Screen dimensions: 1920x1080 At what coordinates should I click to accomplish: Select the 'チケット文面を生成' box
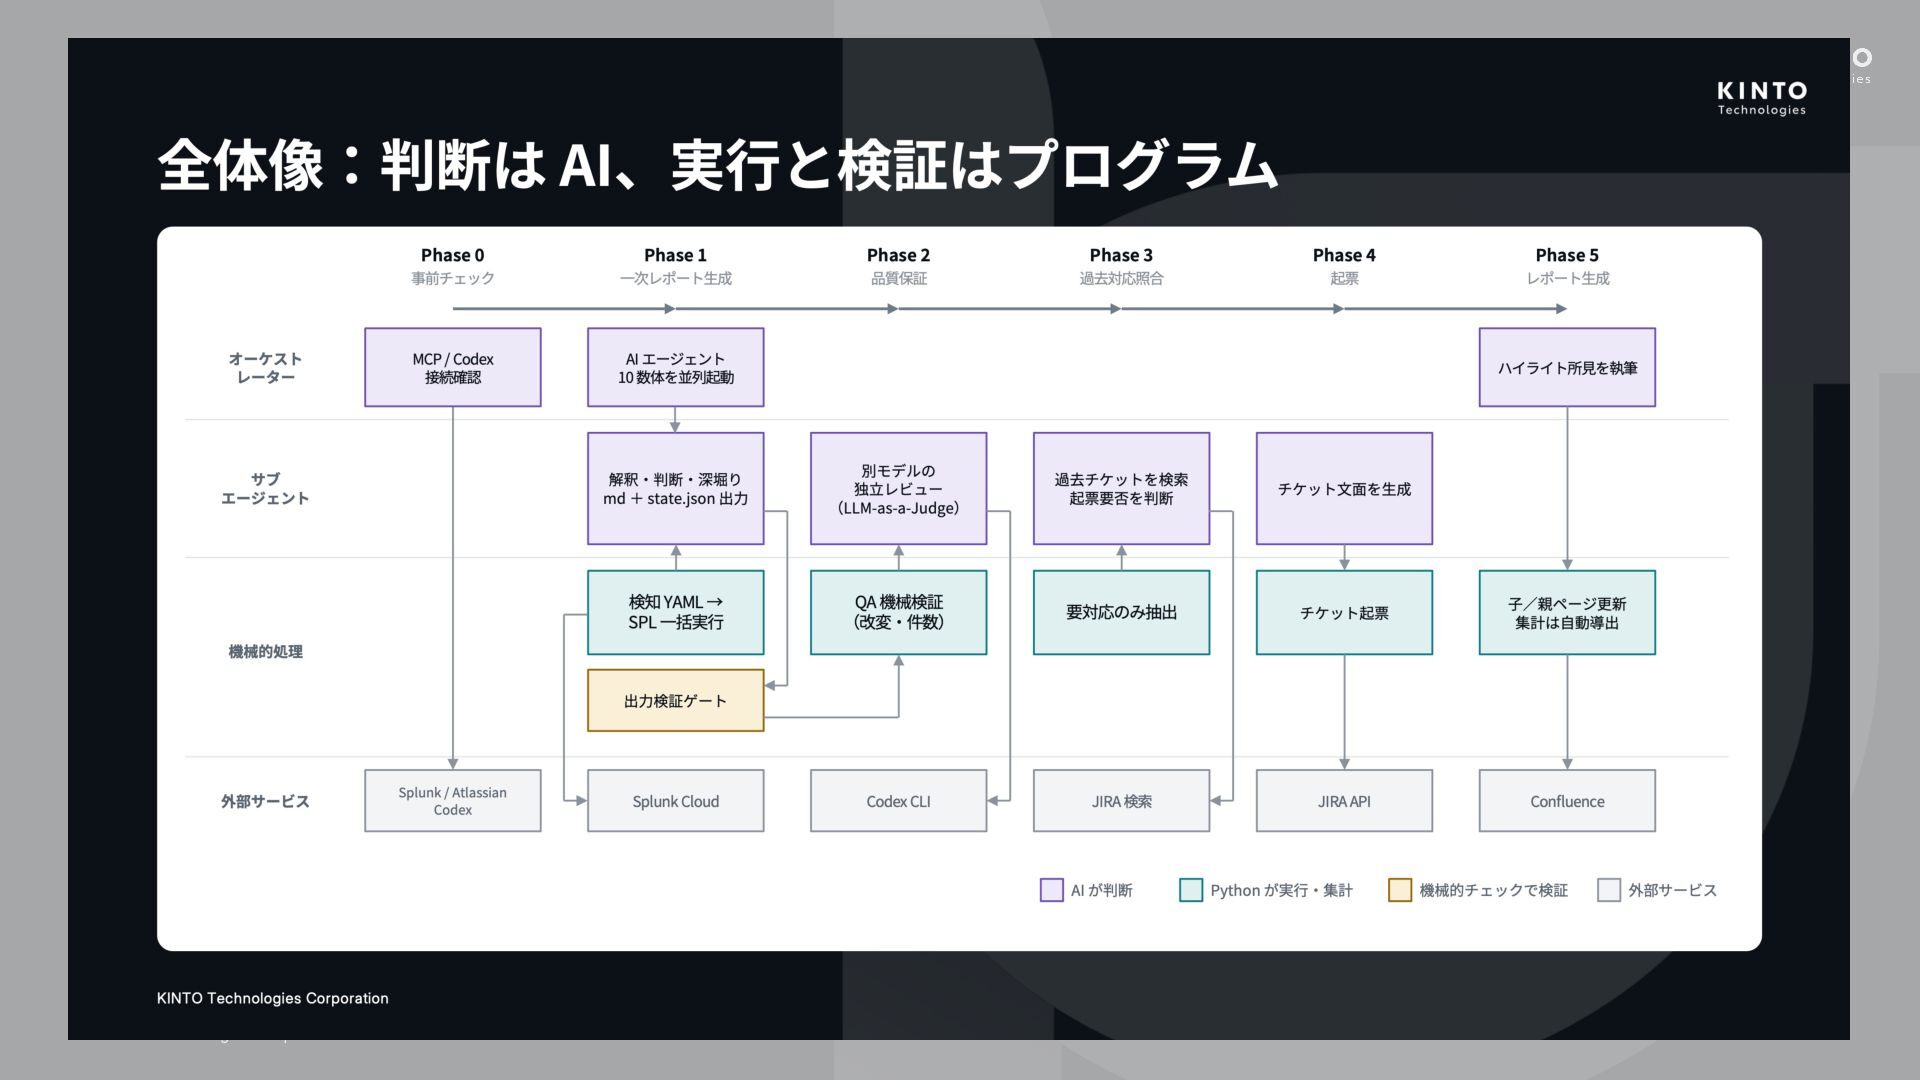pyautogui.click(x=1344, y=489)
